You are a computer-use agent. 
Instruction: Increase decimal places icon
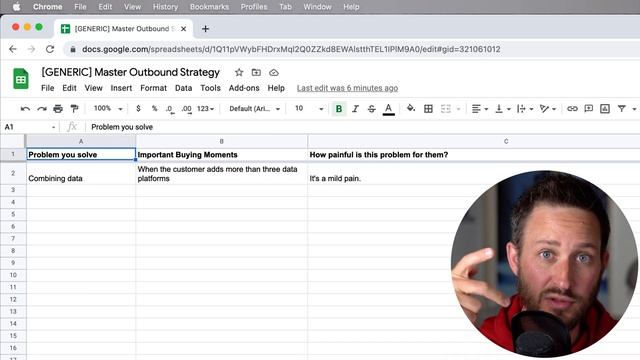click(186, 109)
